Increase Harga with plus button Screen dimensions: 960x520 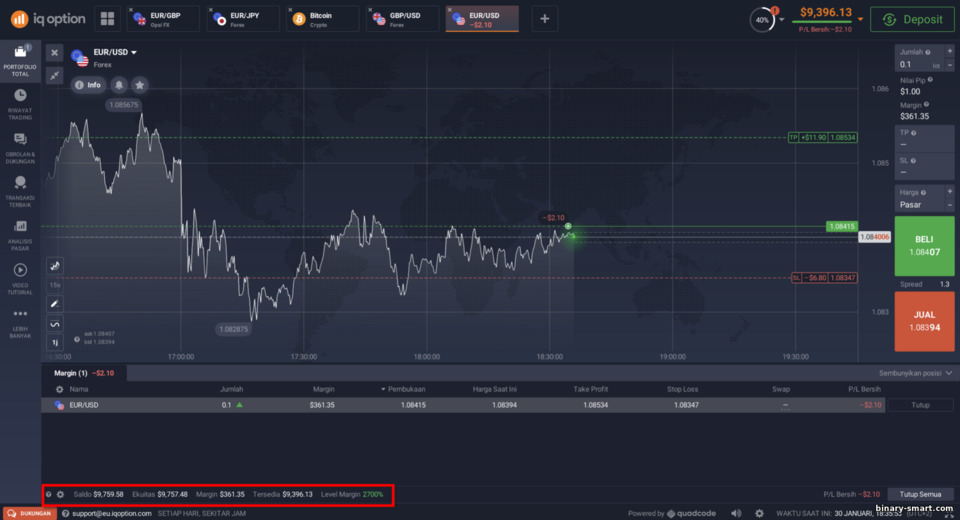[x=950, y=192]
